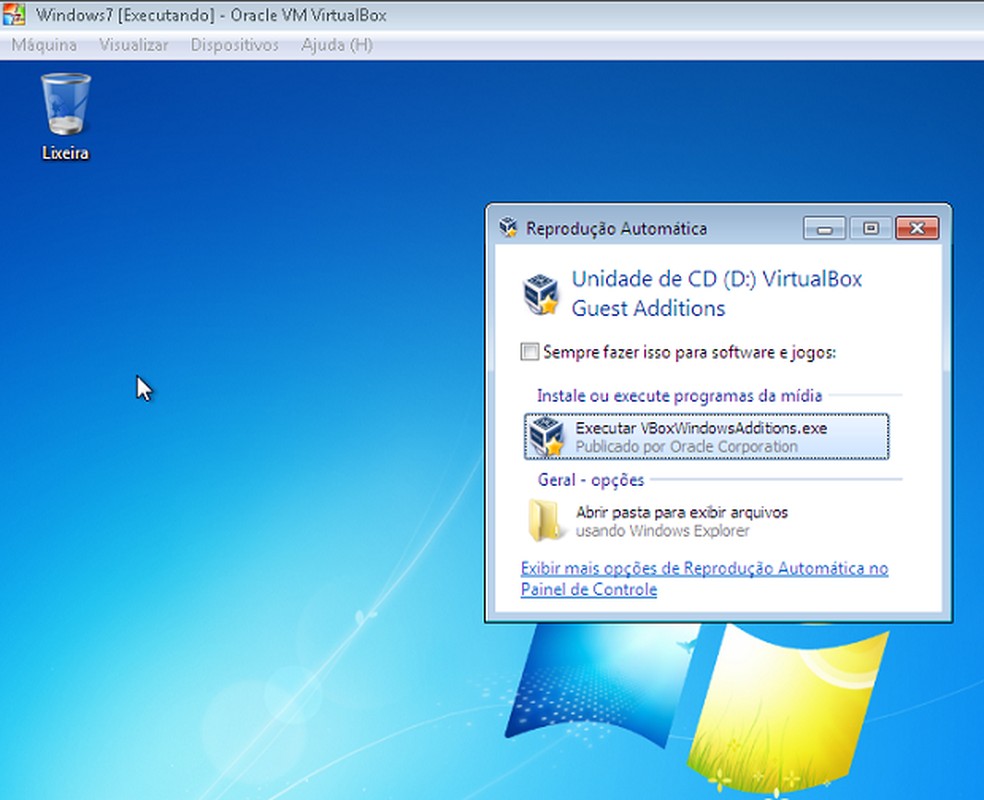Open the Máquina menu
The height and width of the screenshot is (800, 984).
click(44, 45)
